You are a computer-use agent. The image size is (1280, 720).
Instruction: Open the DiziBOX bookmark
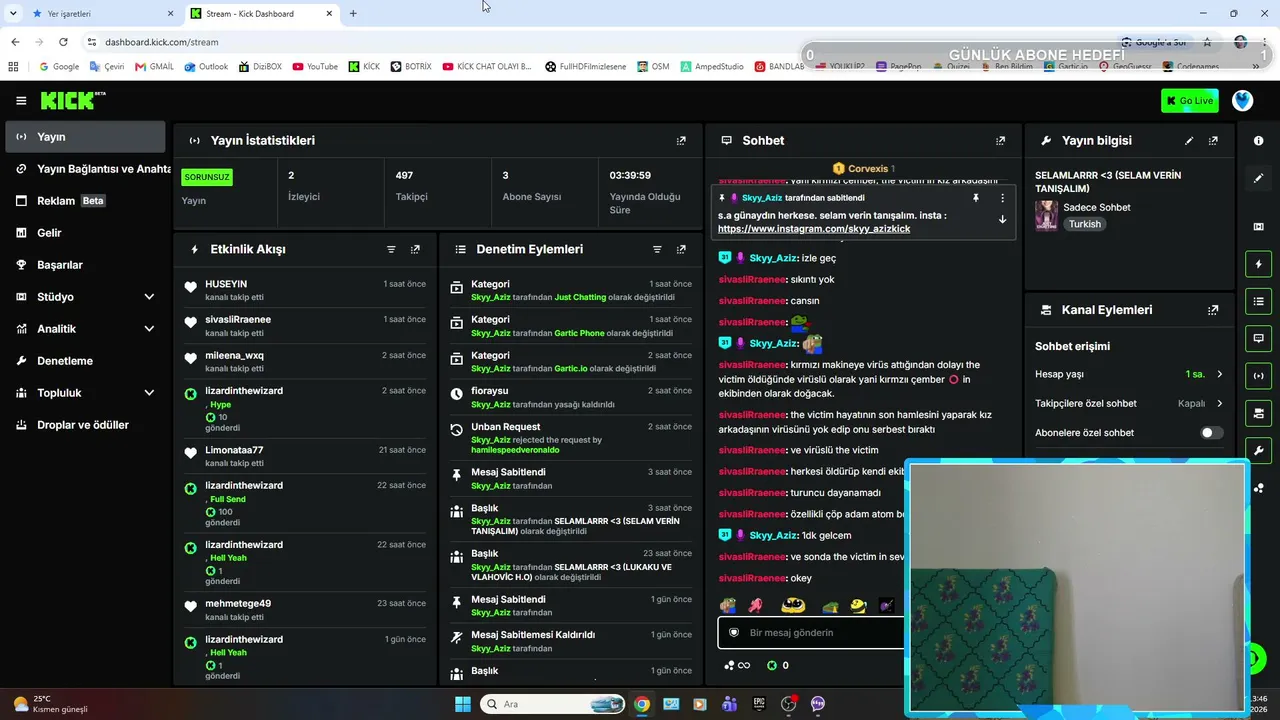click(260, 67)
